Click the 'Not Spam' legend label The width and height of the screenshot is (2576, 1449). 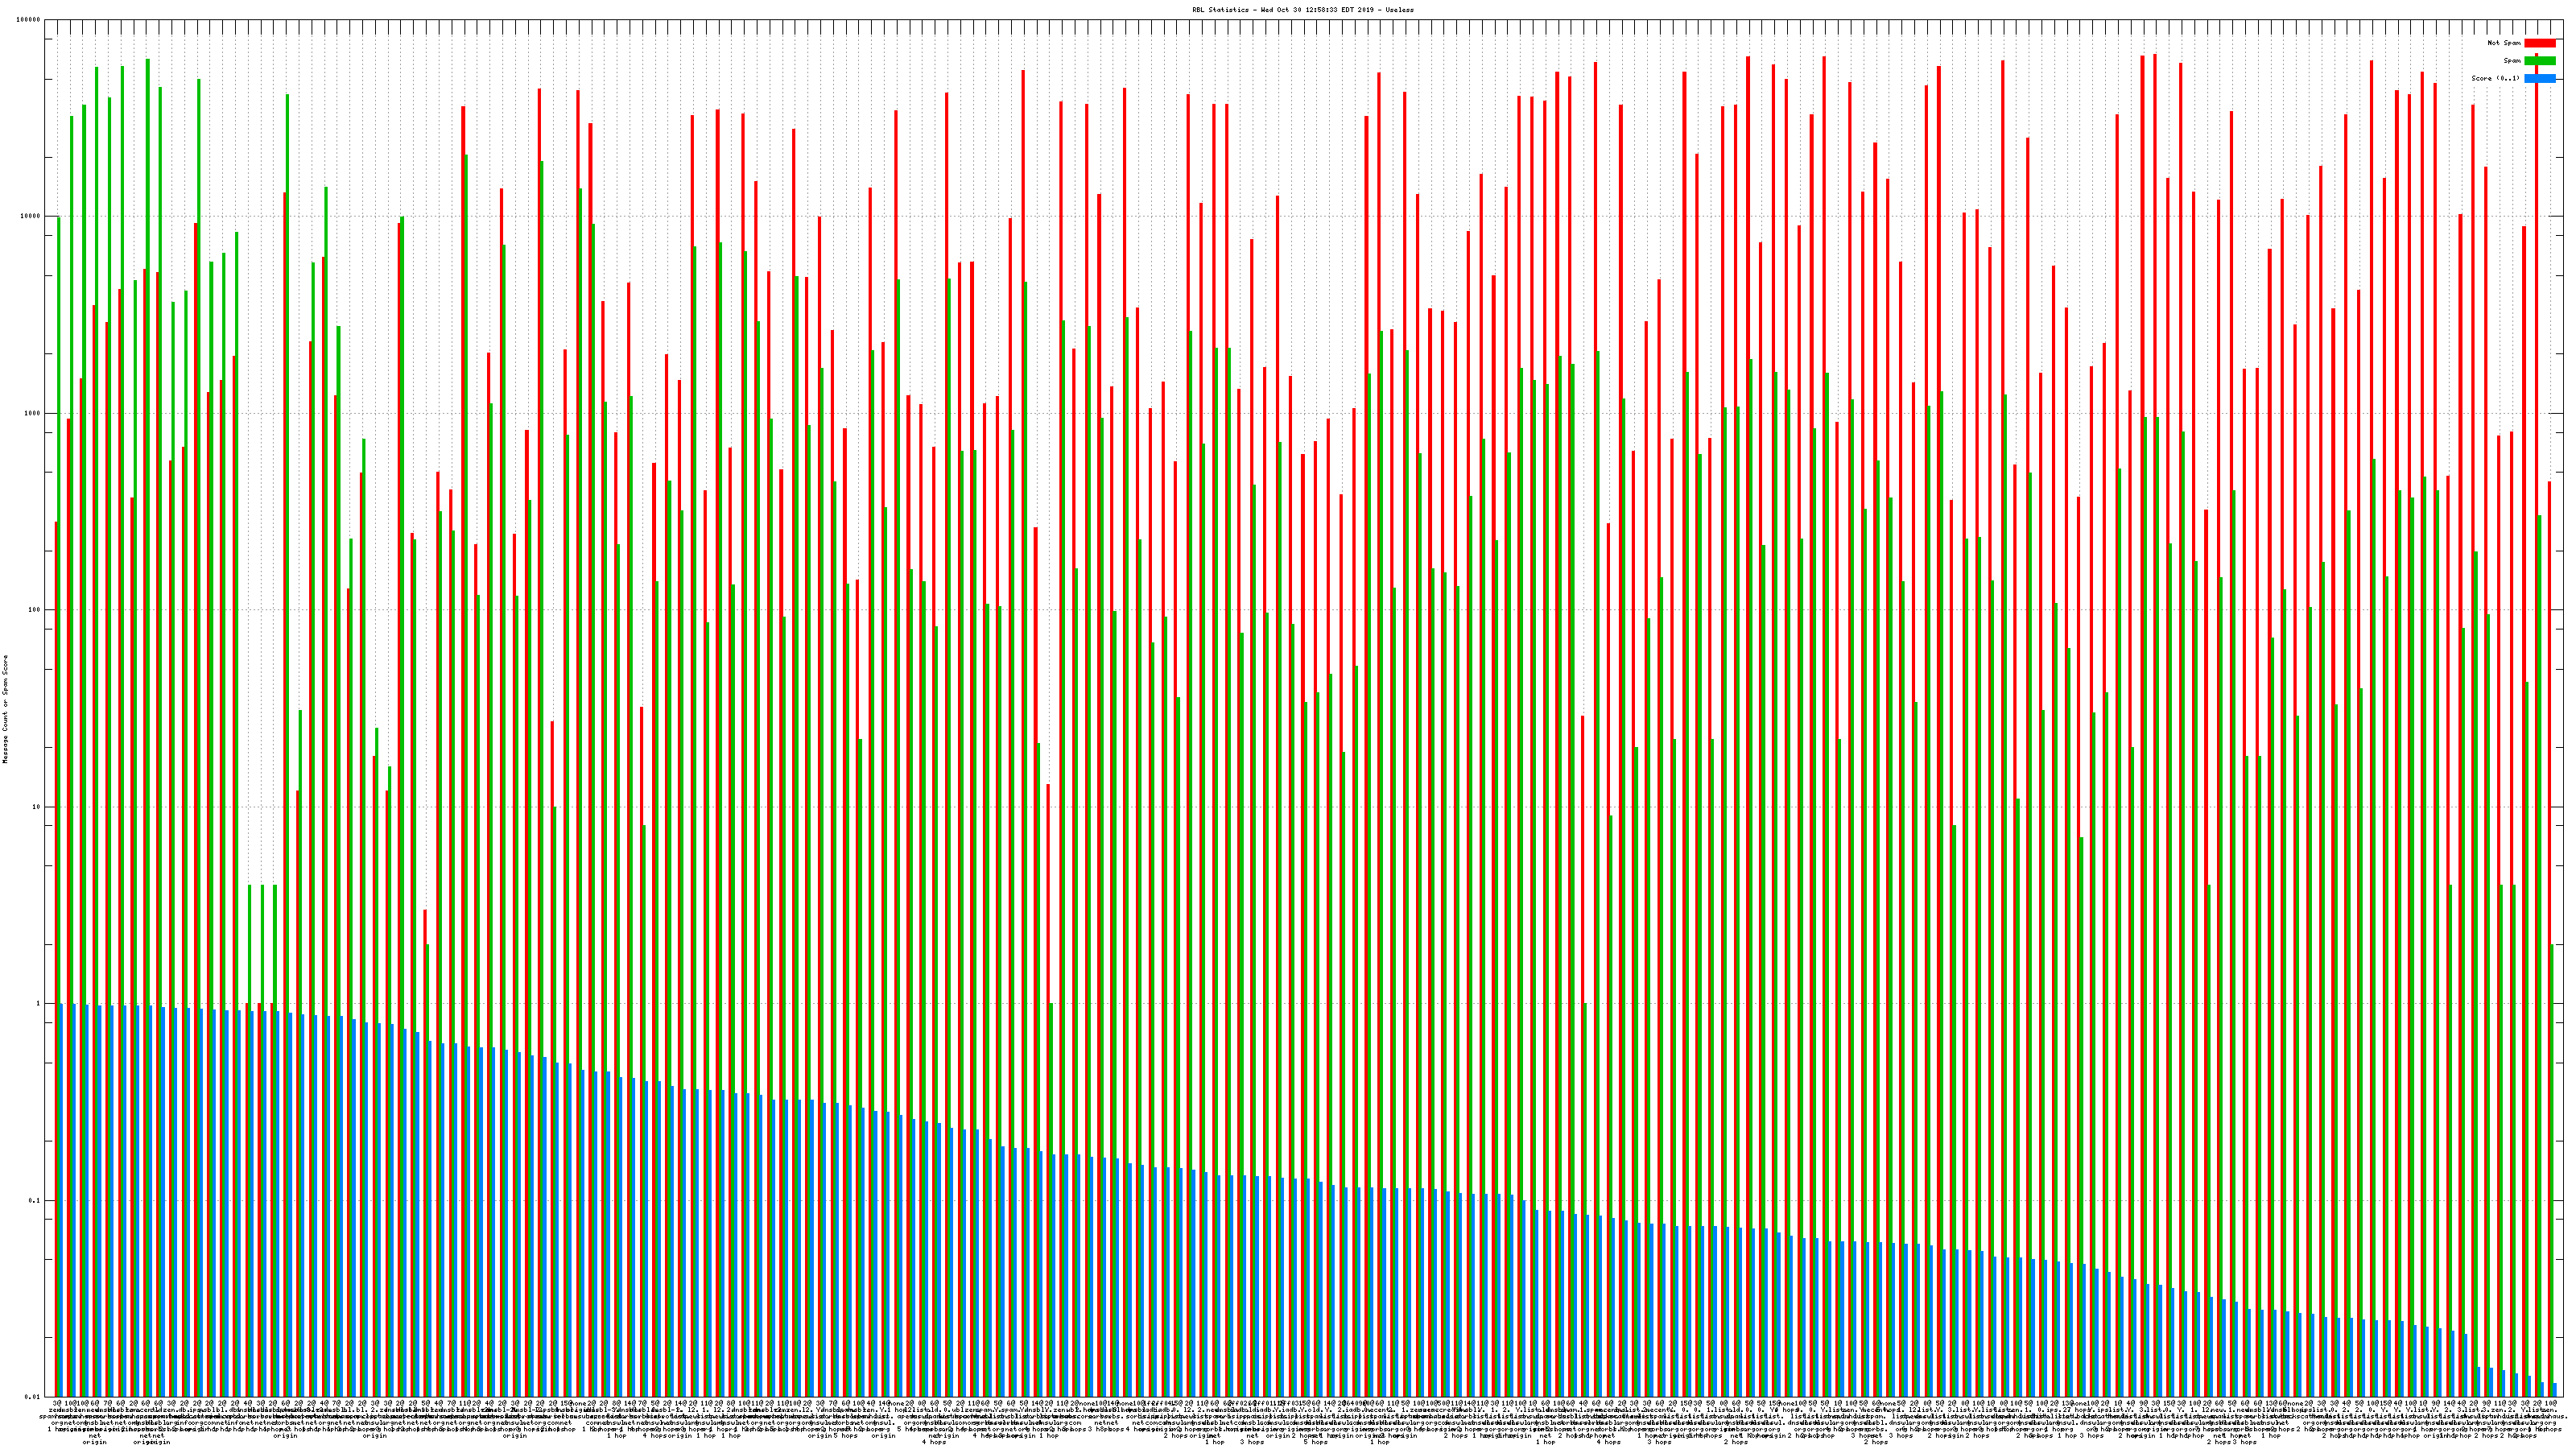[x=2504, y=43]
